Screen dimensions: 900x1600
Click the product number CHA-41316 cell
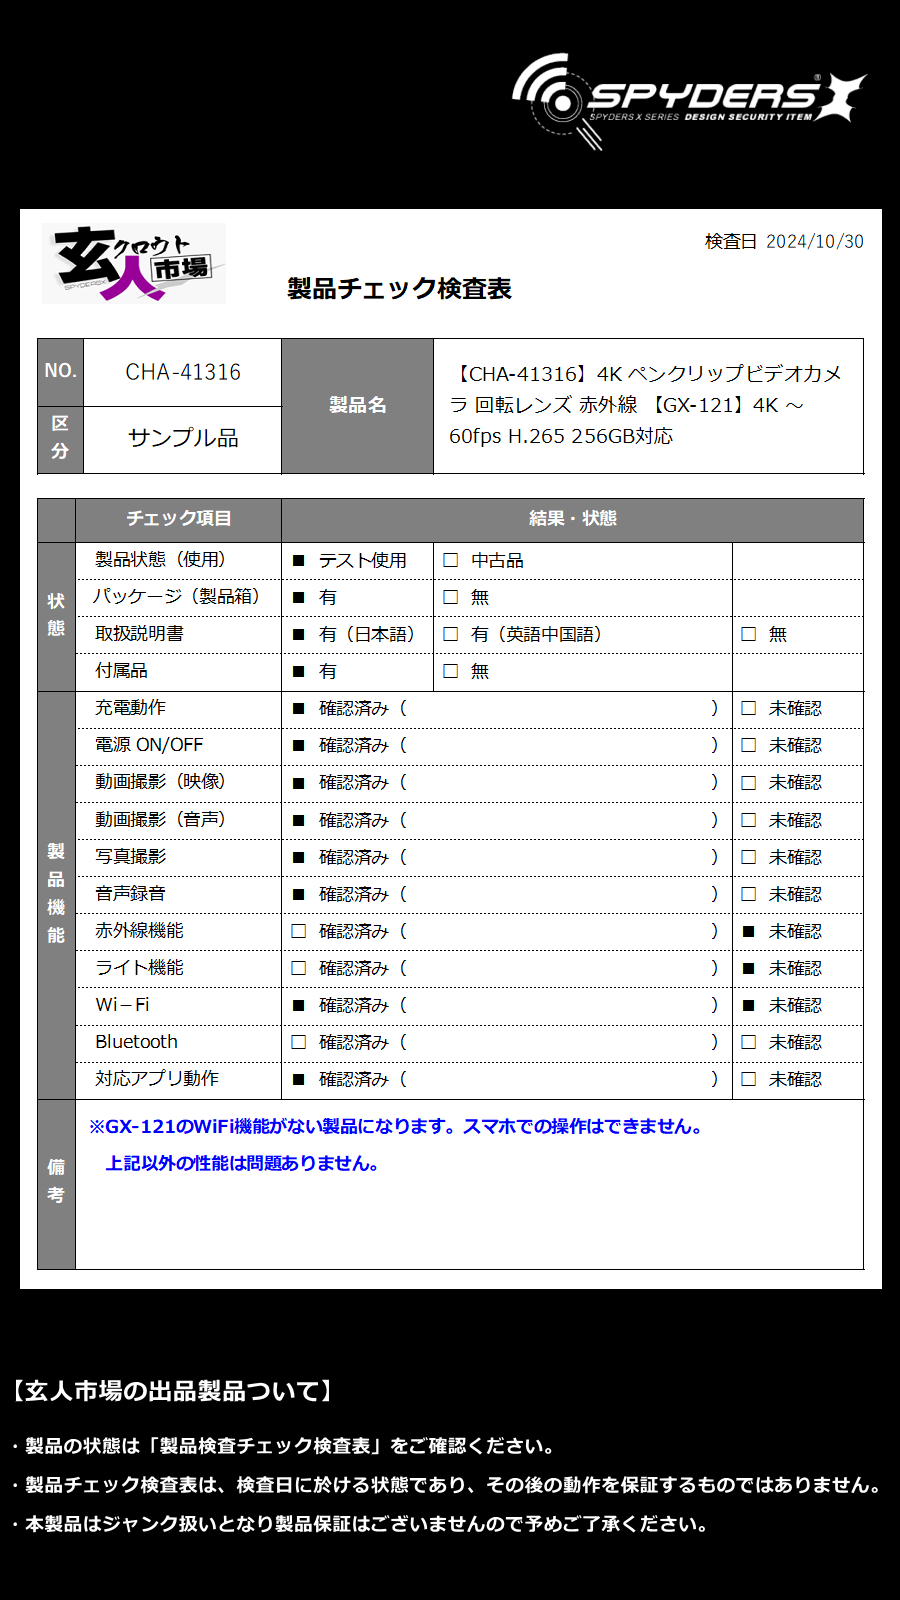tap(183, 372)
